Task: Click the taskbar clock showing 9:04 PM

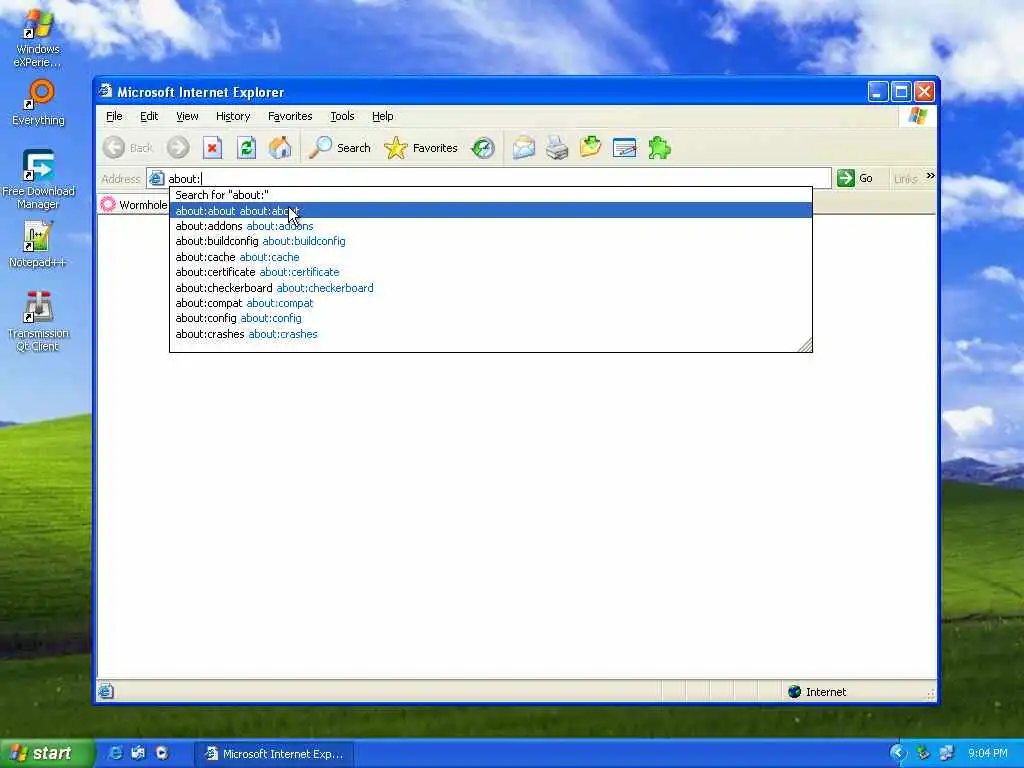Action: 987,754
